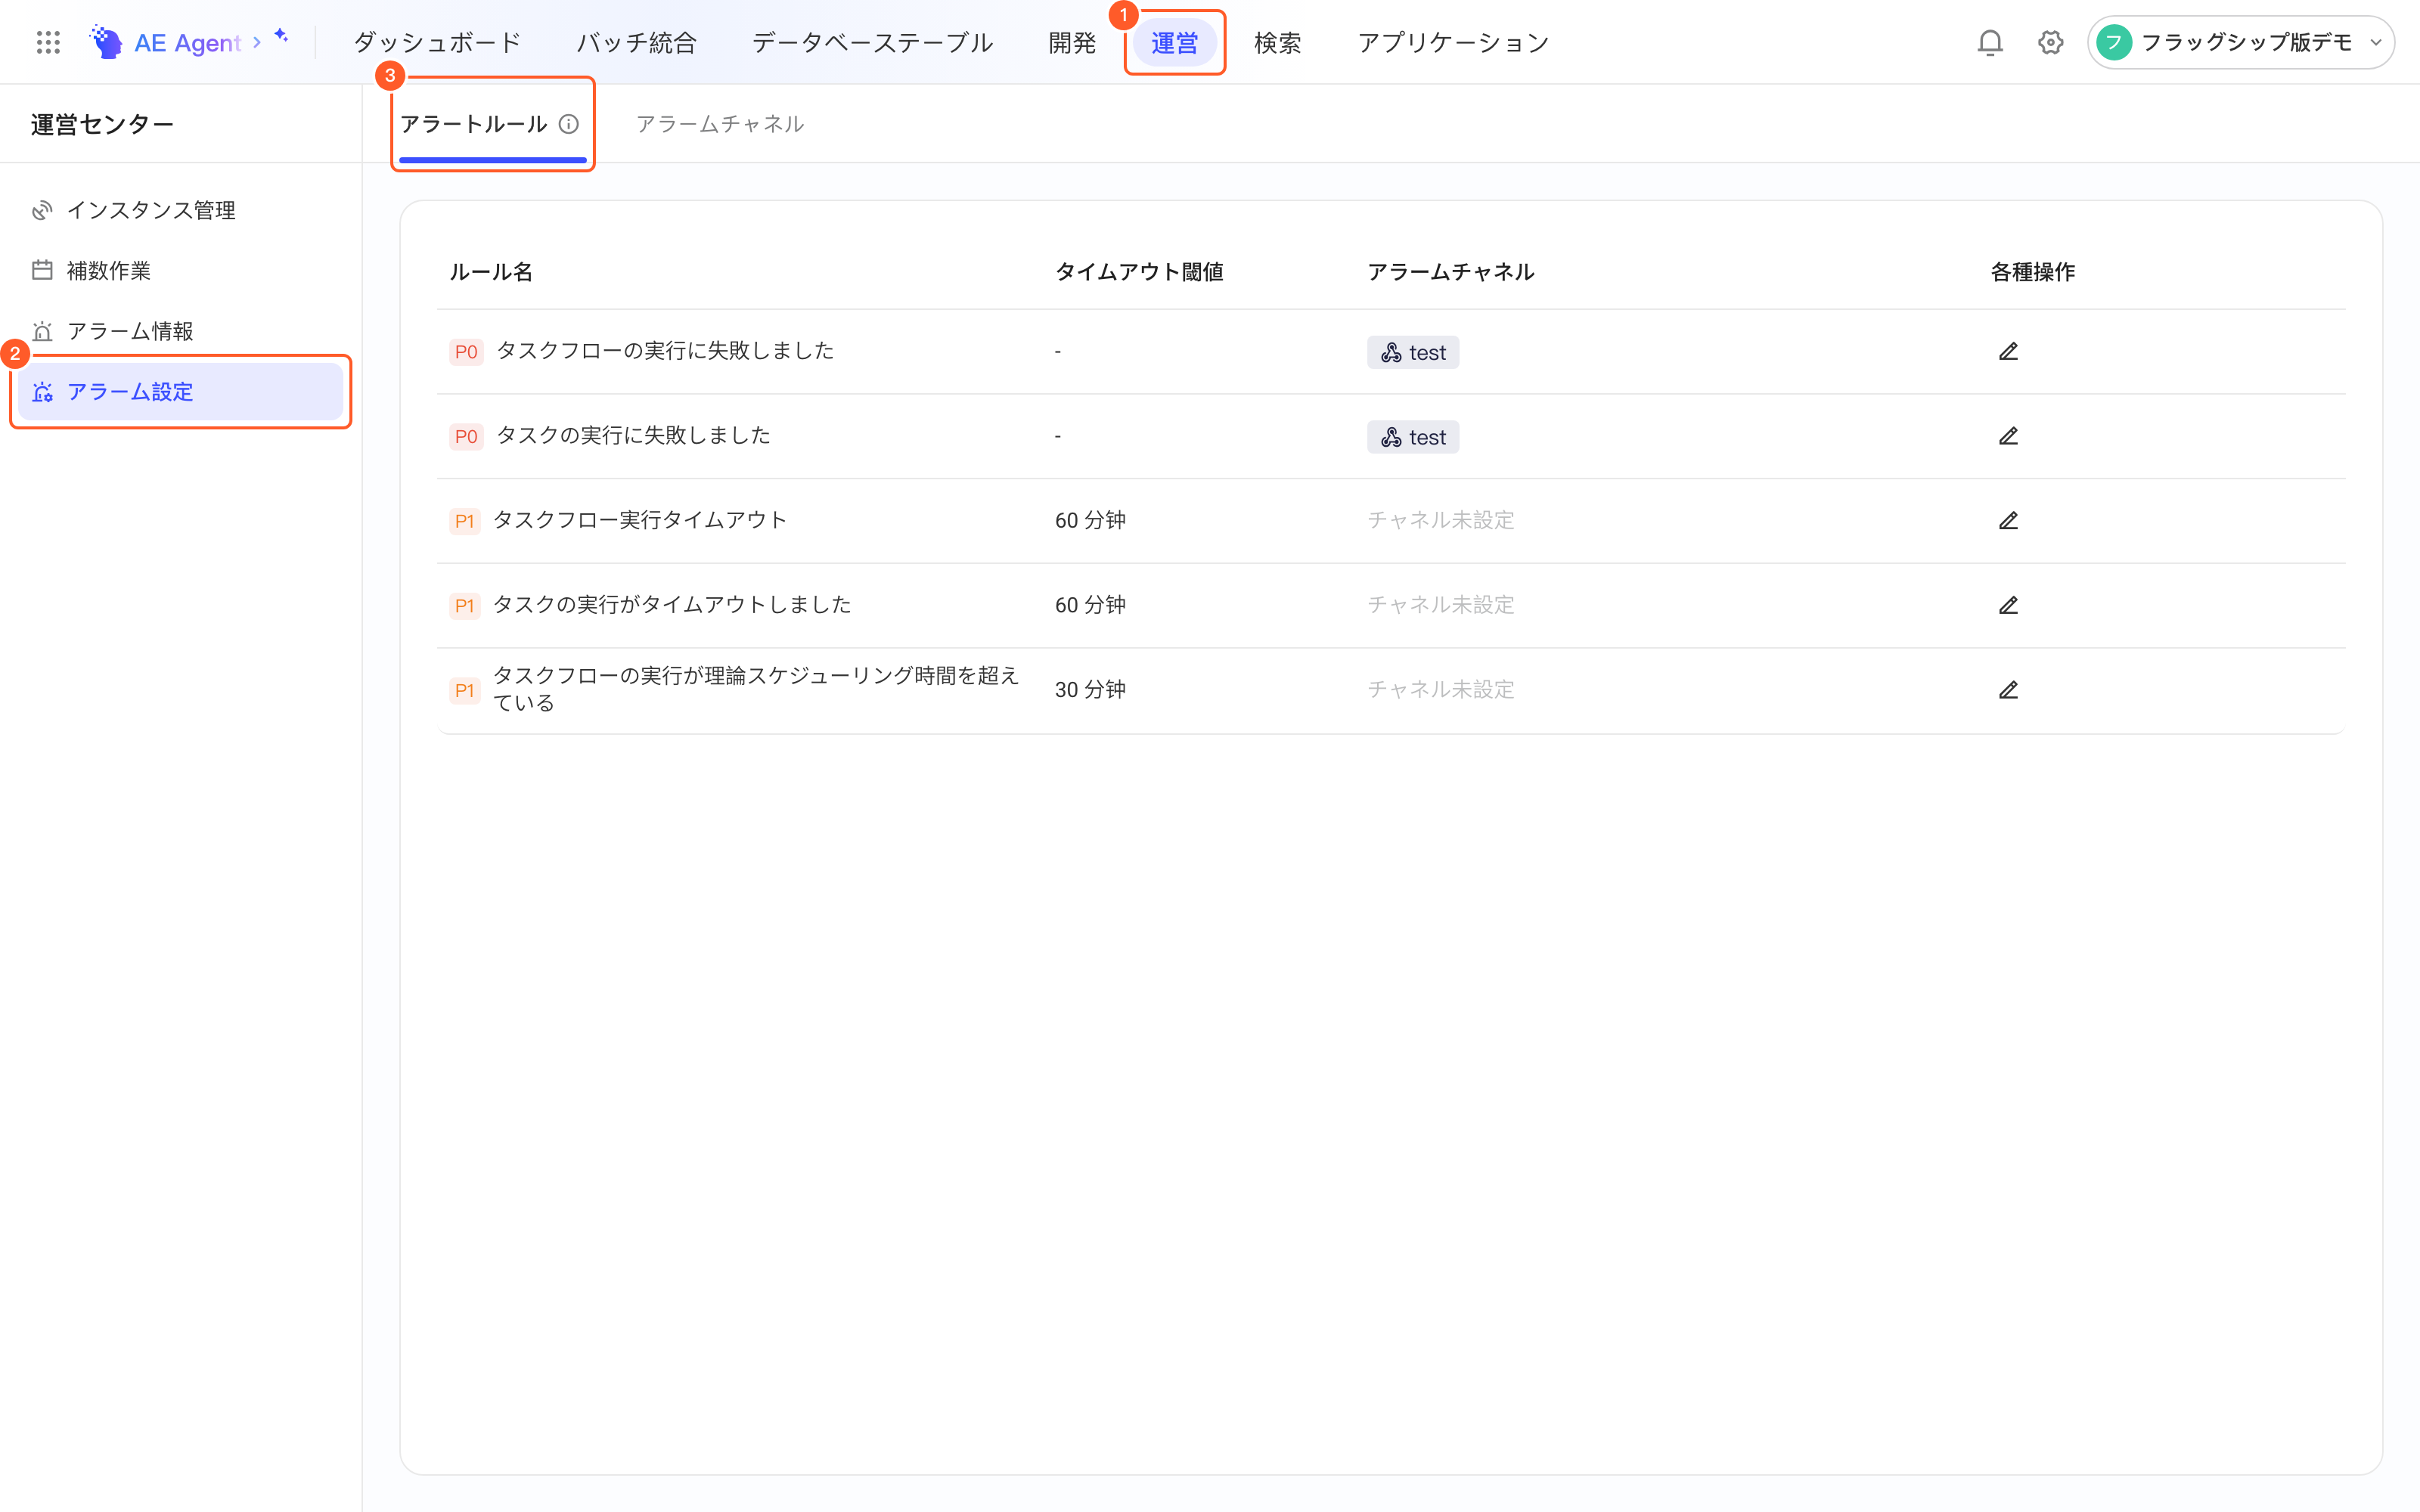The height and width of the screenshot is (1512, 2420).
Task: Switch to the アラームチャネル tab
Action: pos(720,124)
